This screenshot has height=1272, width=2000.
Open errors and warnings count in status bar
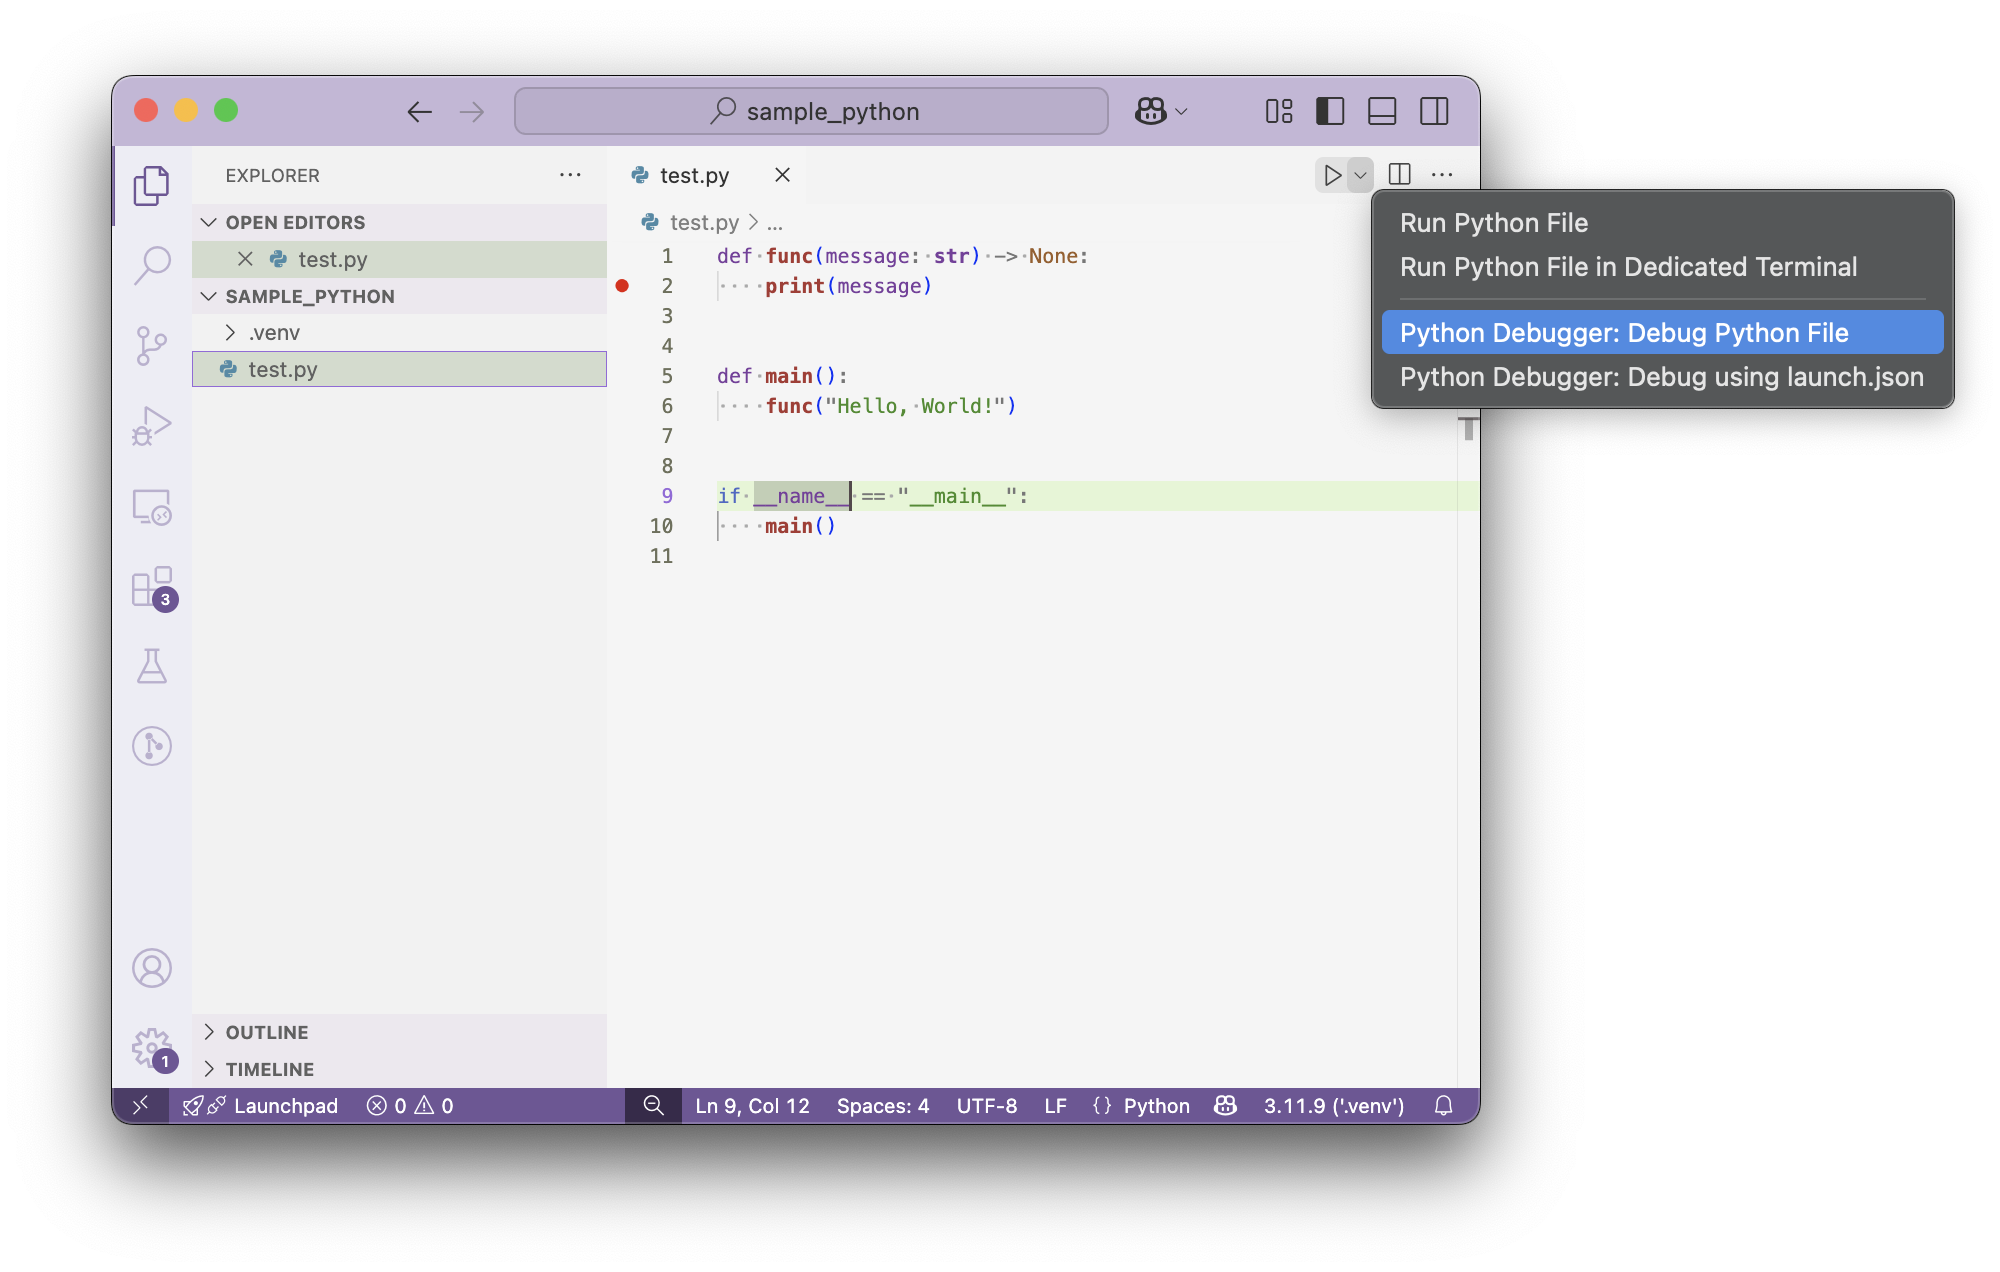pos(410,1105)
